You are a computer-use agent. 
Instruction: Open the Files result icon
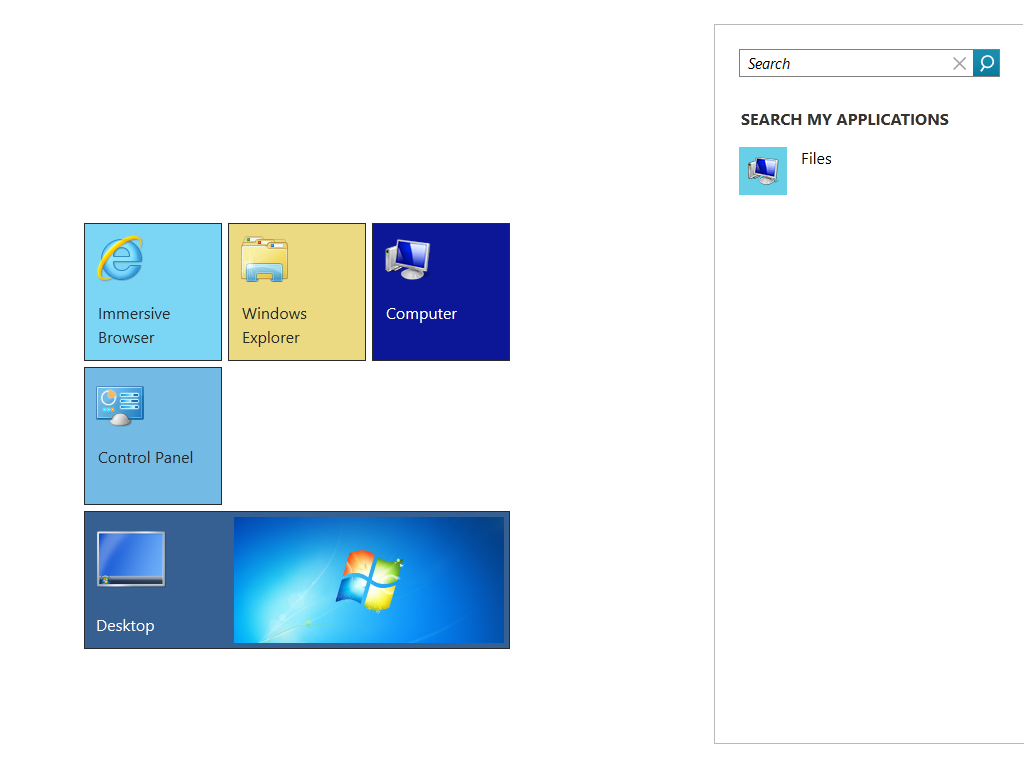tap(763, 171)
